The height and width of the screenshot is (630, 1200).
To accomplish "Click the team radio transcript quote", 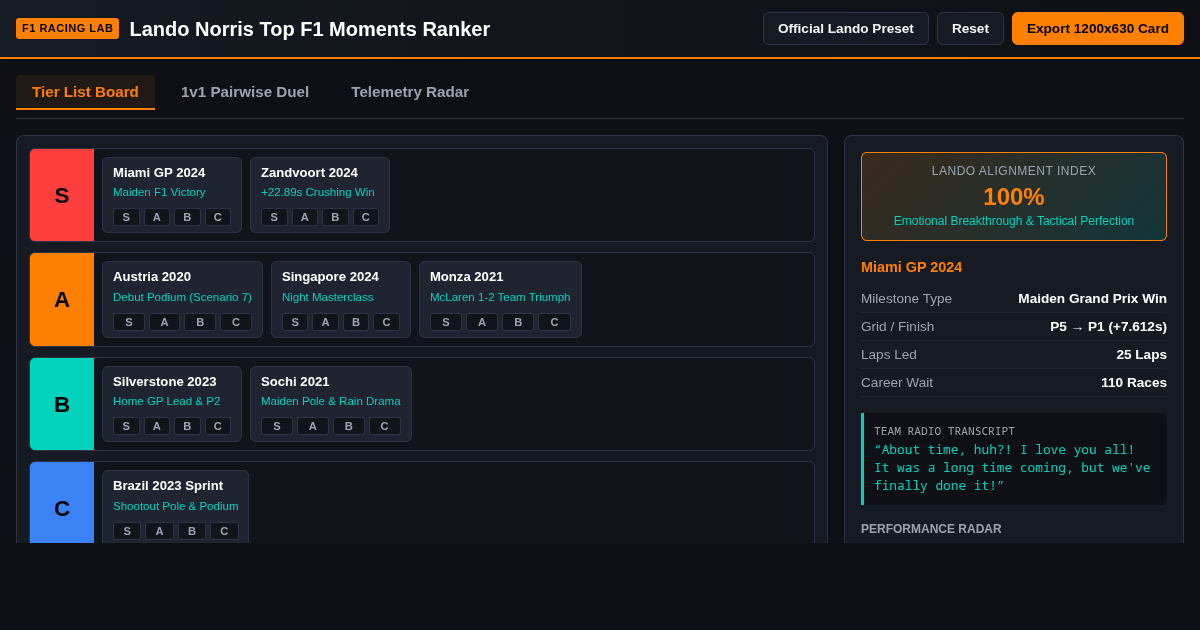I will [x=1012, y=468].
